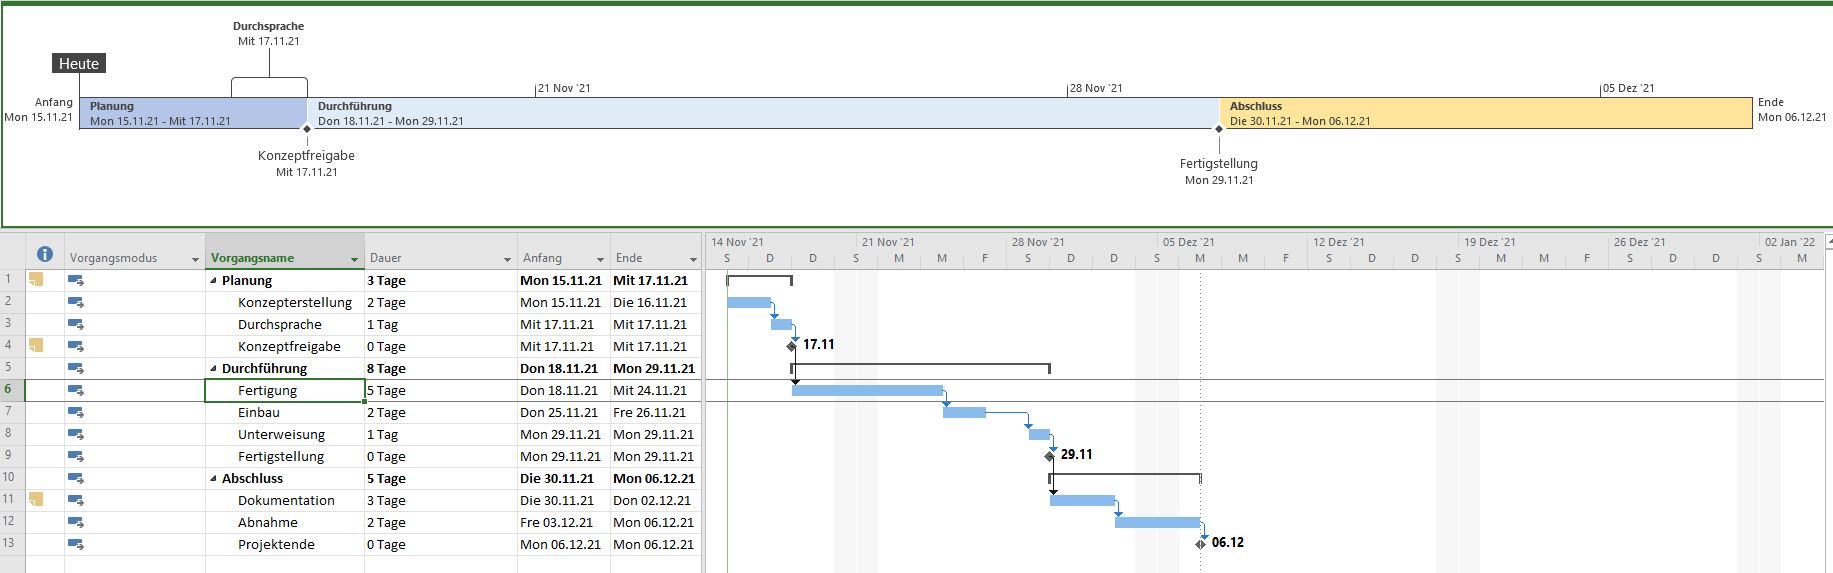Screen dimensions: 1833x573
Task: Click the info indicator column header icon
Action: pyautogui.click(x=44, y=254)
